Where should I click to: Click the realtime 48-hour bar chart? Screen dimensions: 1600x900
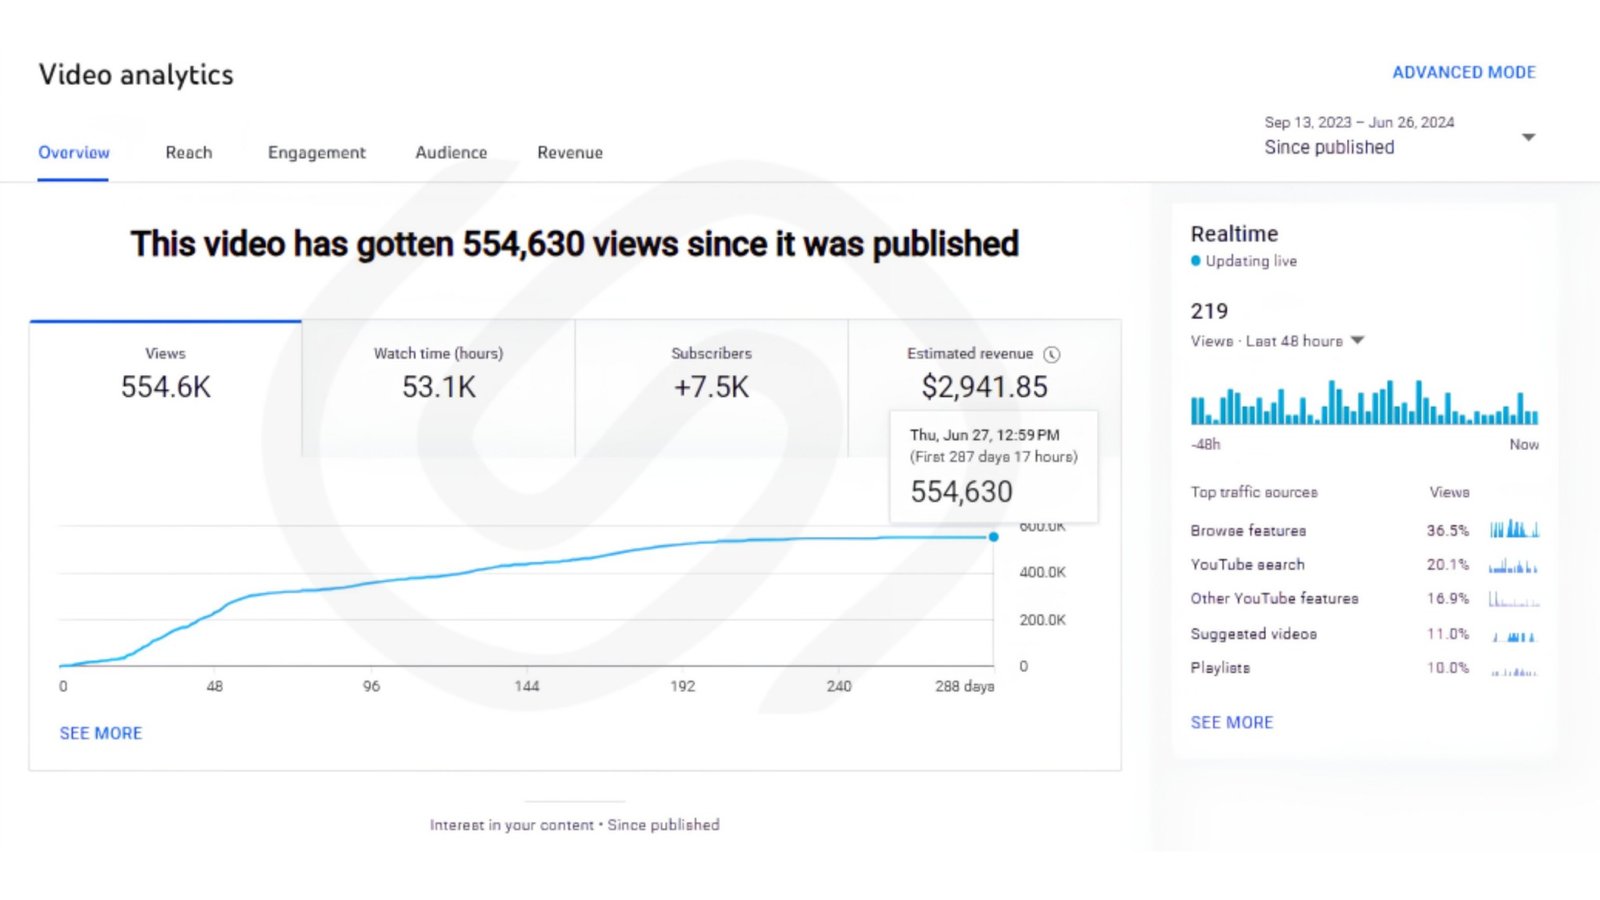click(x=1364, y=402)
